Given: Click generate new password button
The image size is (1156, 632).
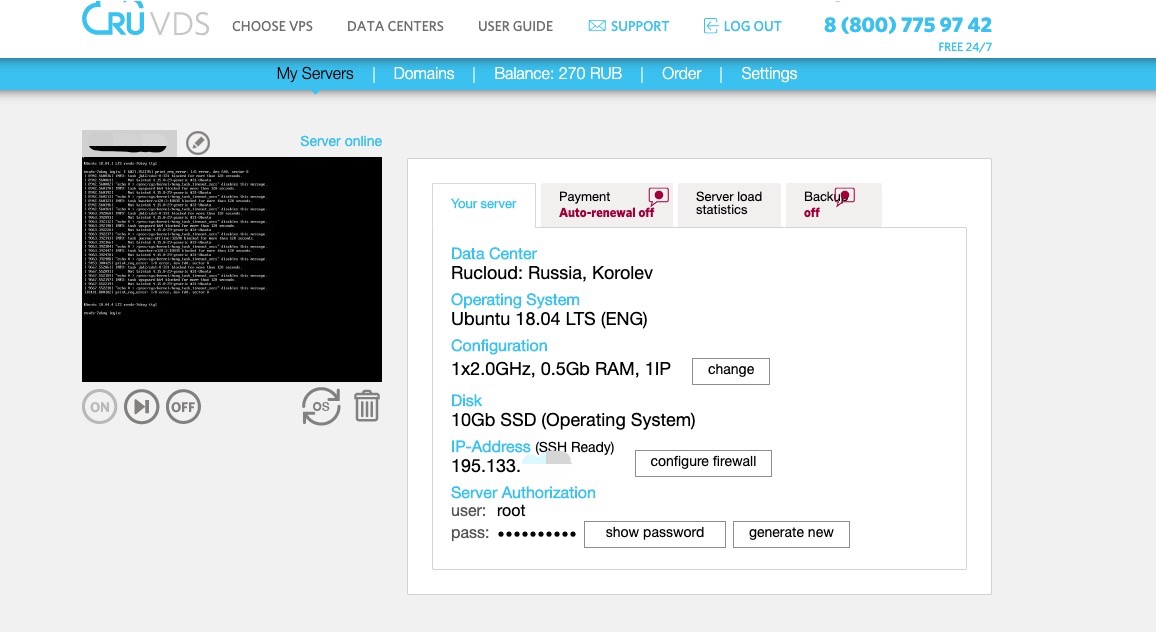Looking at the screenshot, I should click(791, 534).
